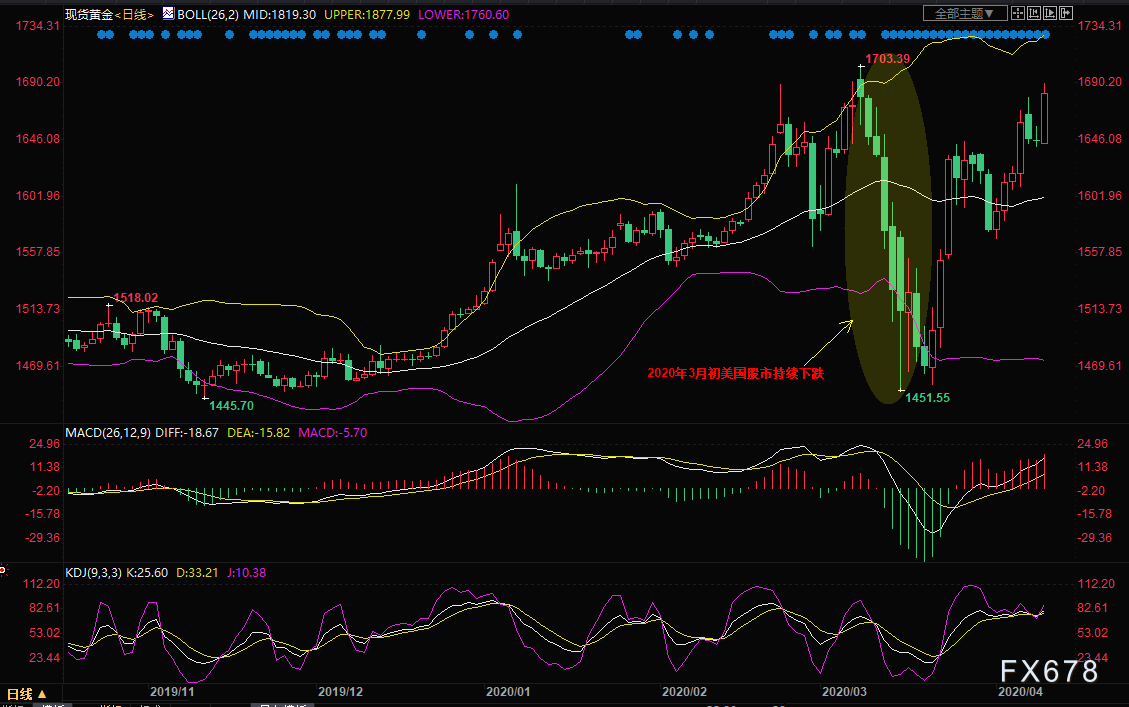The height and width of the screenshot is (707, 1129).
Task: Expand the 日线 period selector at bottom left
Action: click(27, 694)
